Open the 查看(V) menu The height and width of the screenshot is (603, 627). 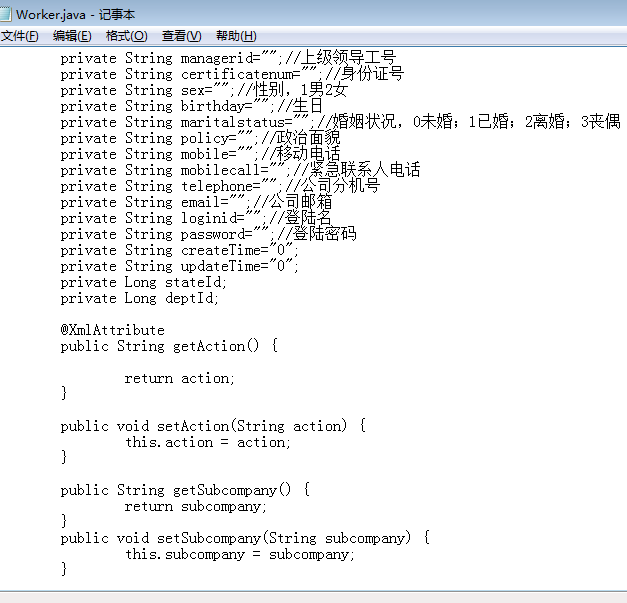pyautogui.click(x=181, y=36)
